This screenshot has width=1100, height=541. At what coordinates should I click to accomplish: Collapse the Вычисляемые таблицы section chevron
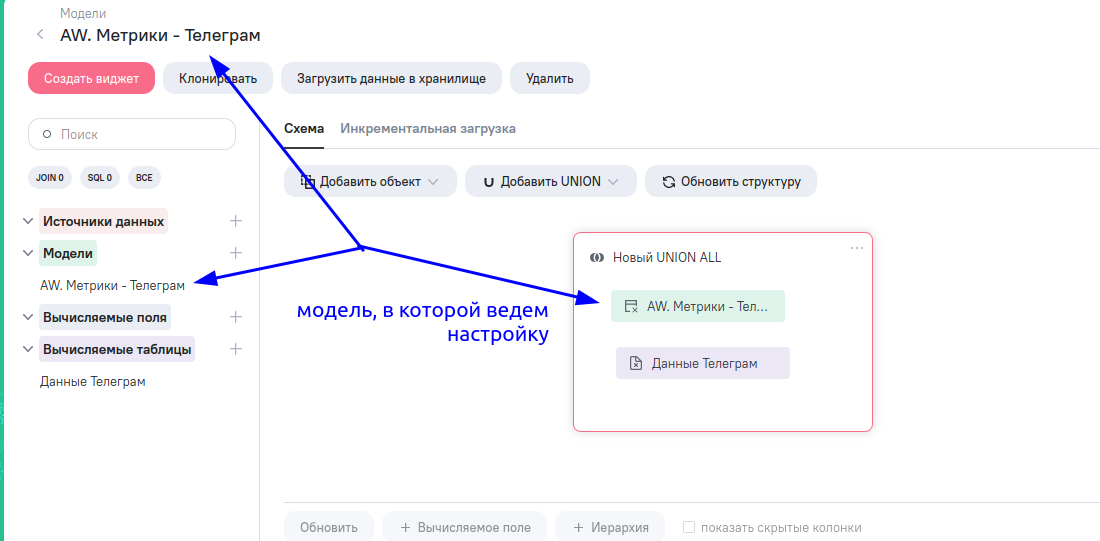pyautogui.click(x=27, y=349)
